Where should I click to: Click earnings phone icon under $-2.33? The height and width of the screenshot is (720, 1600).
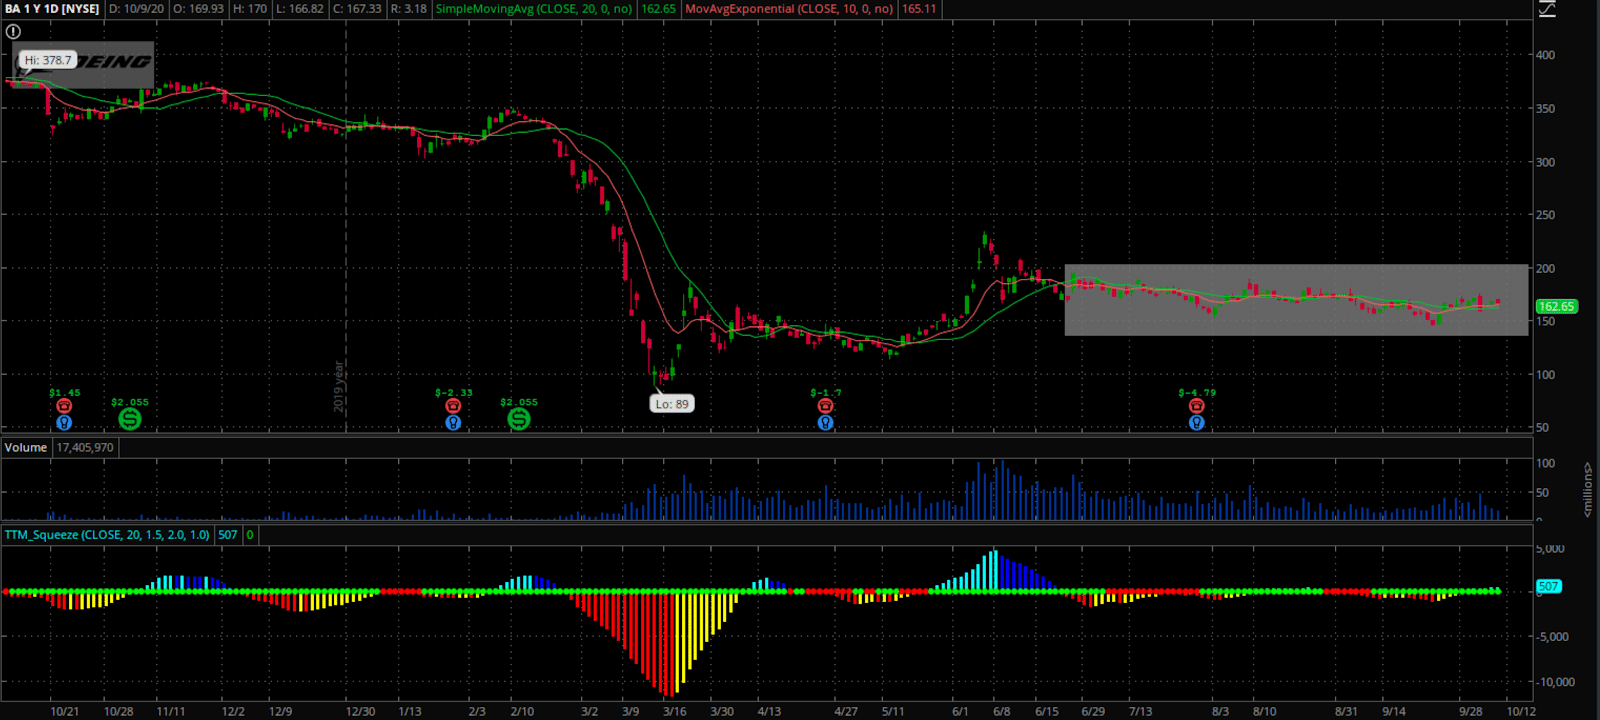tap(453, 406)
